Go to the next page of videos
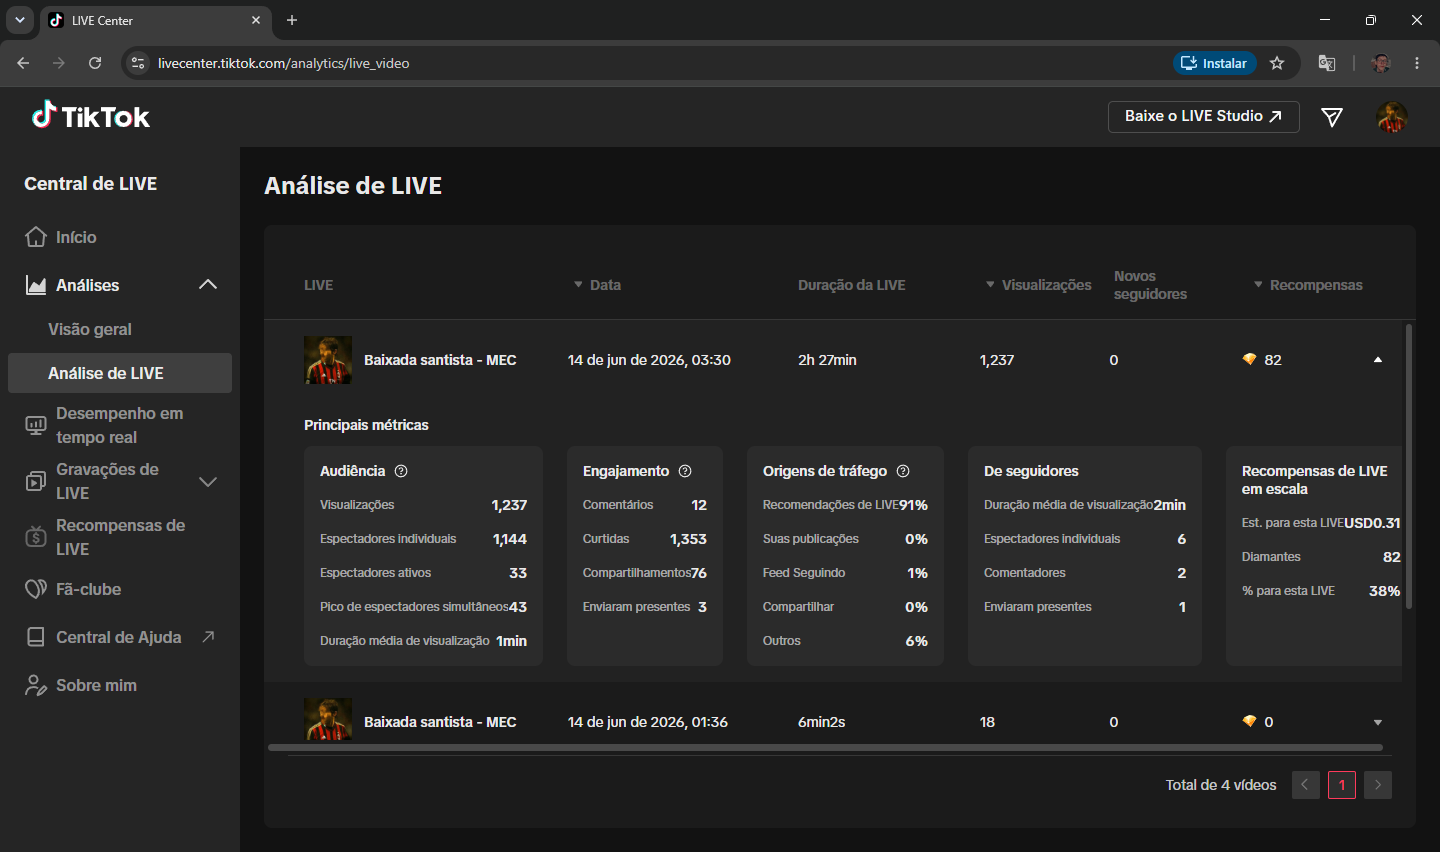The height and width of the screenshot is (852, 1440). 1378,785
